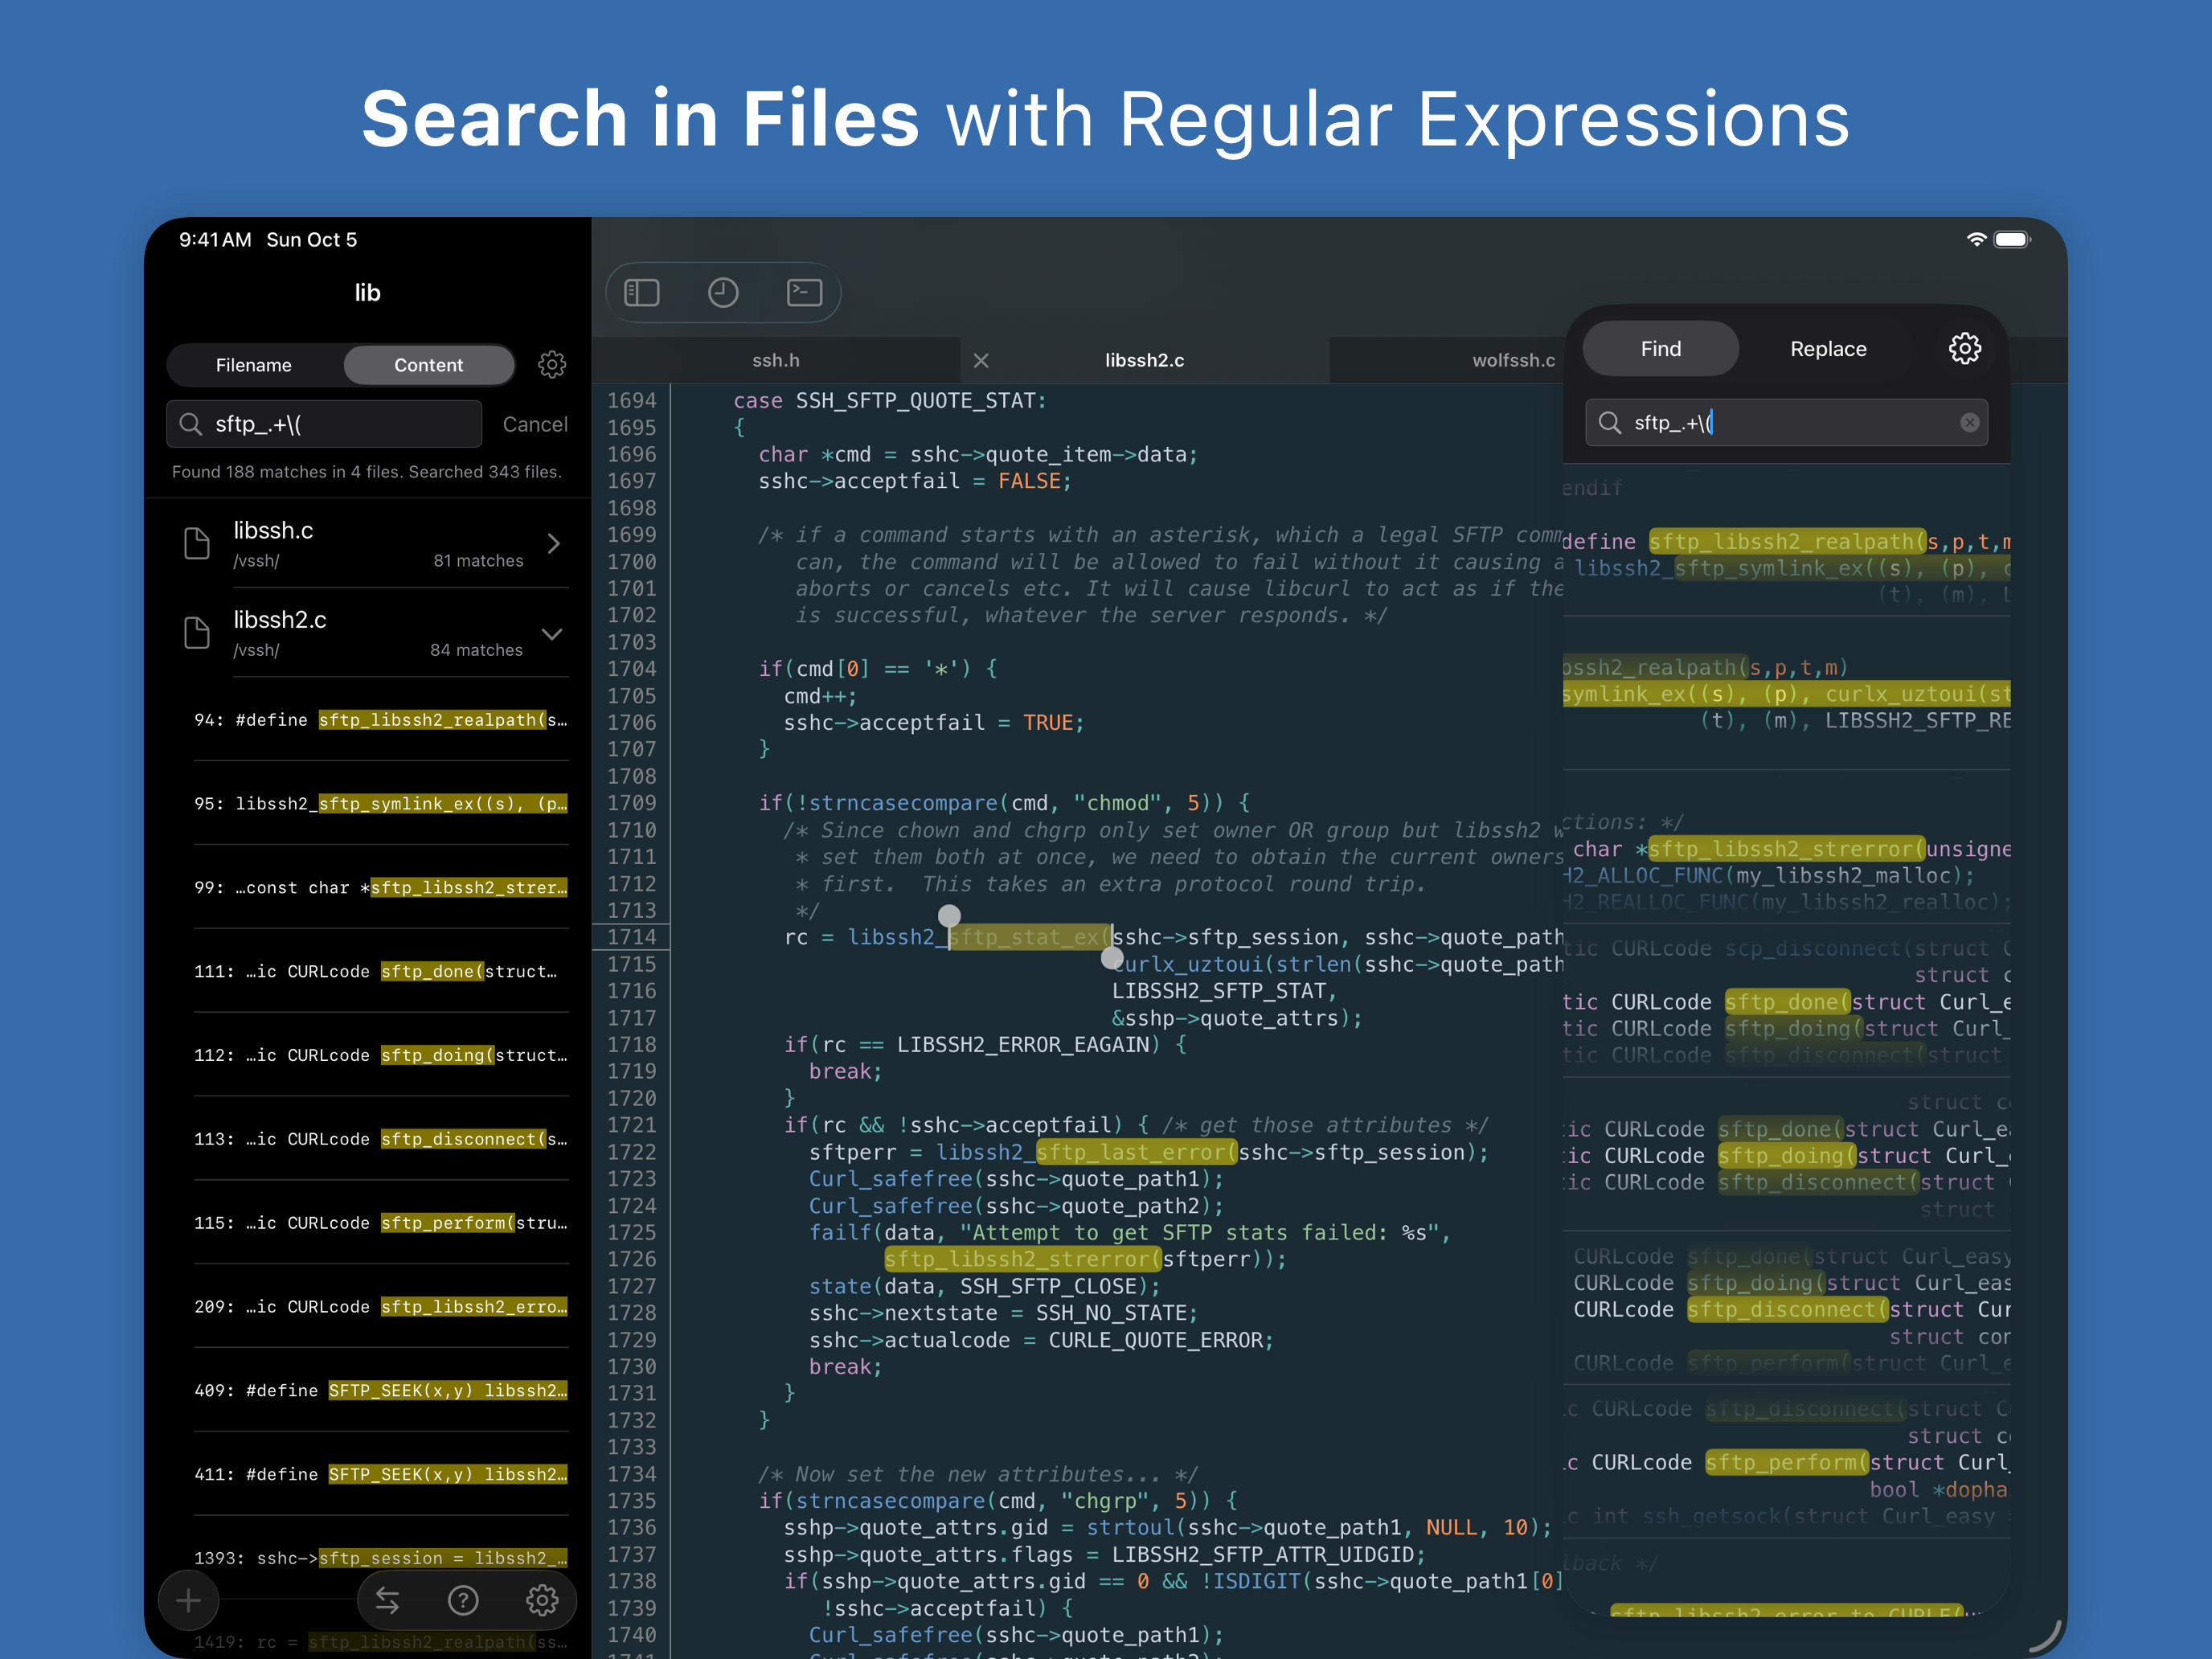
Task: Select the Content search mode
Action: tap(428, 364)
